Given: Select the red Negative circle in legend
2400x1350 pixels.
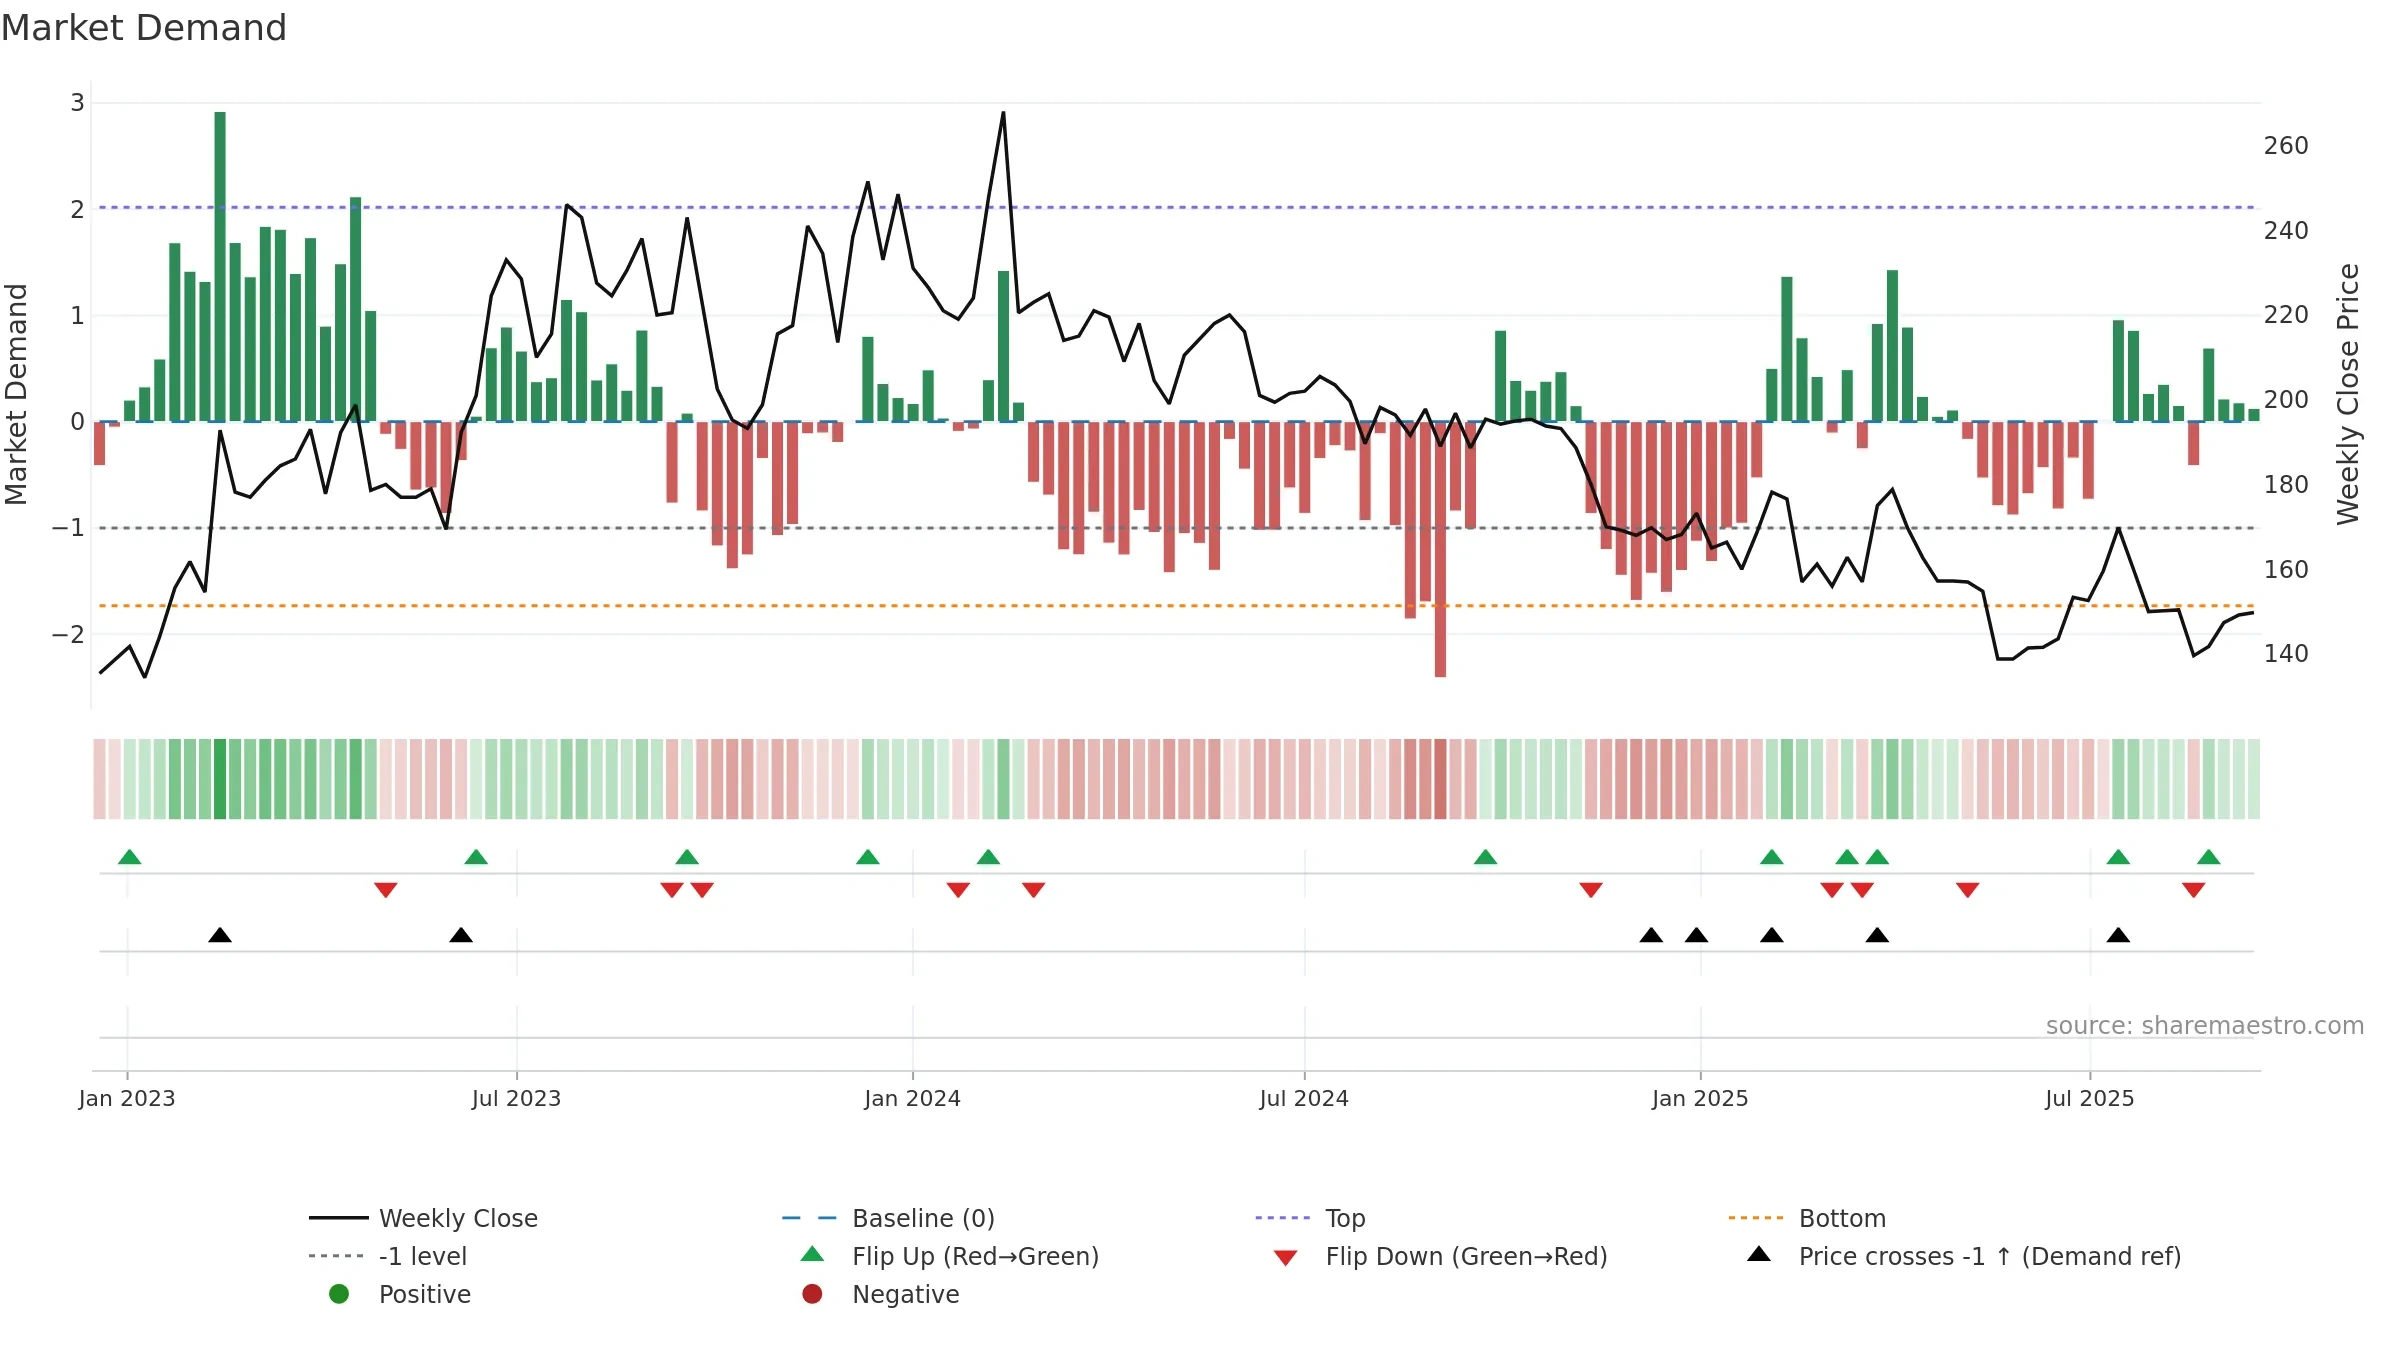Looking at the screenshot, I should [x=812, y=1294].
